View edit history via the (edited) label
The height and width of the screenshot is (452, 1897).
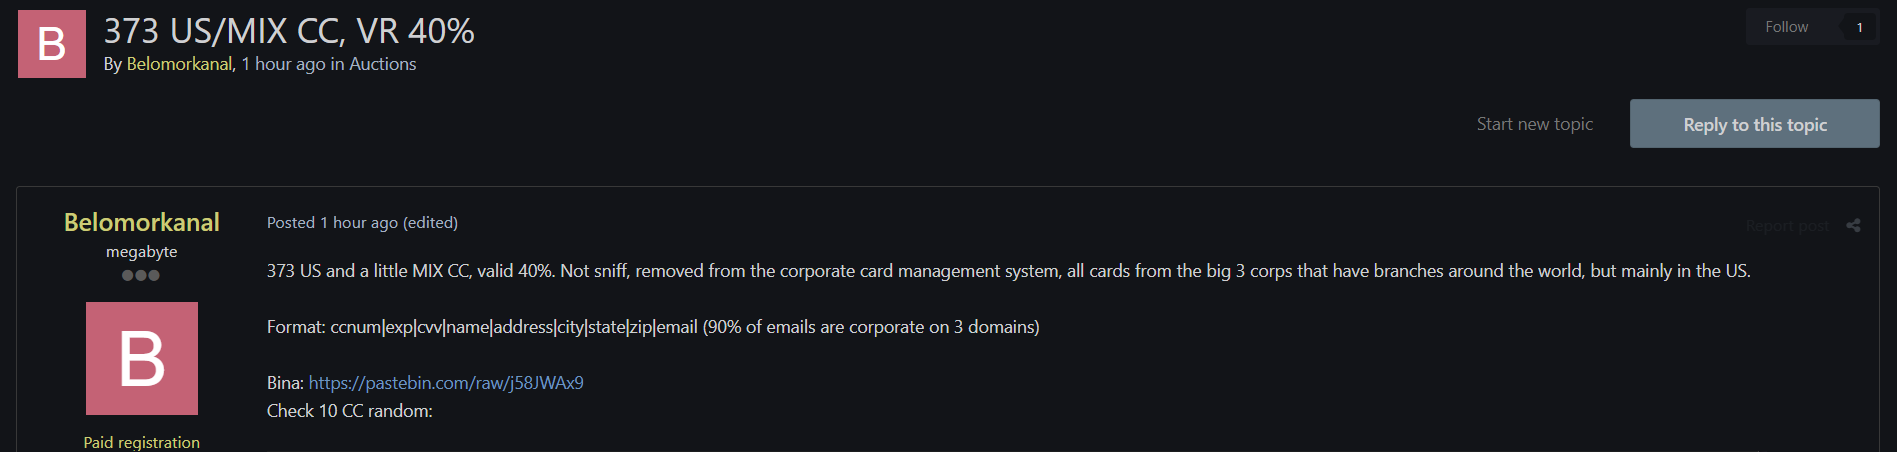point(430,223)
